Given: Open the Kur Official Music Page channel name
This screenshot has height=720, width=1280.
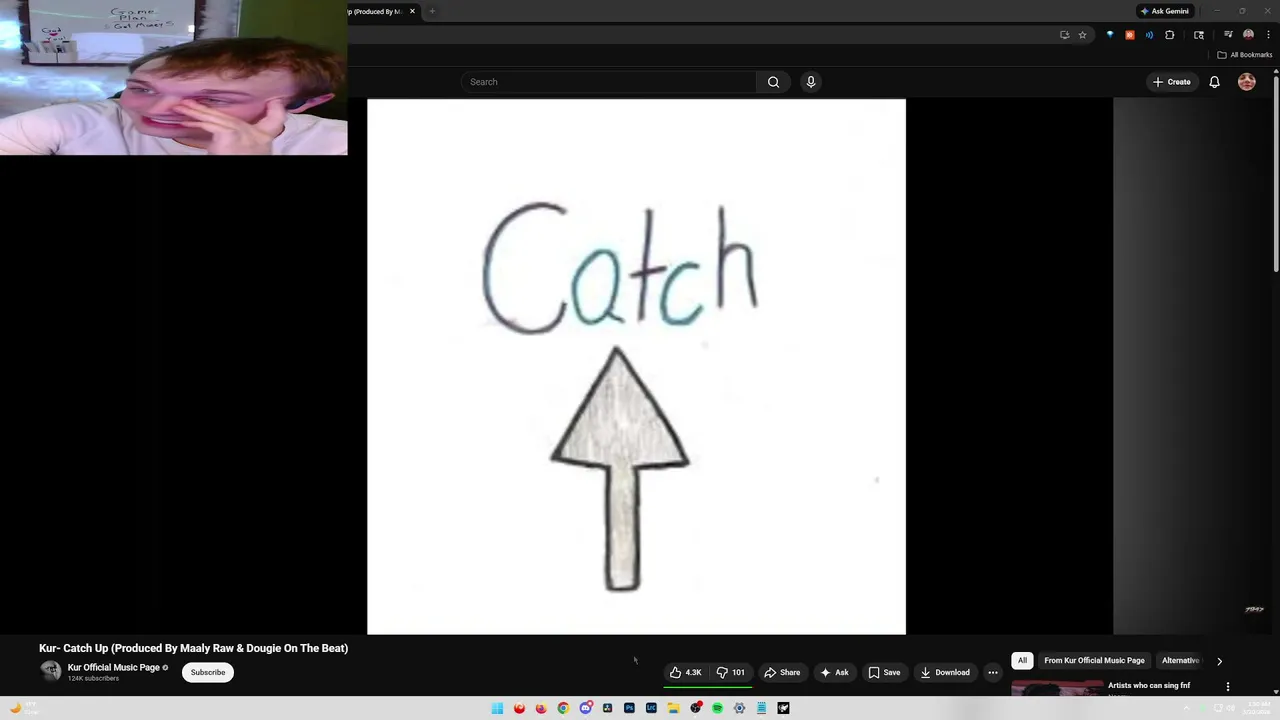Looking at the screenshot, I should click(114, 667).
